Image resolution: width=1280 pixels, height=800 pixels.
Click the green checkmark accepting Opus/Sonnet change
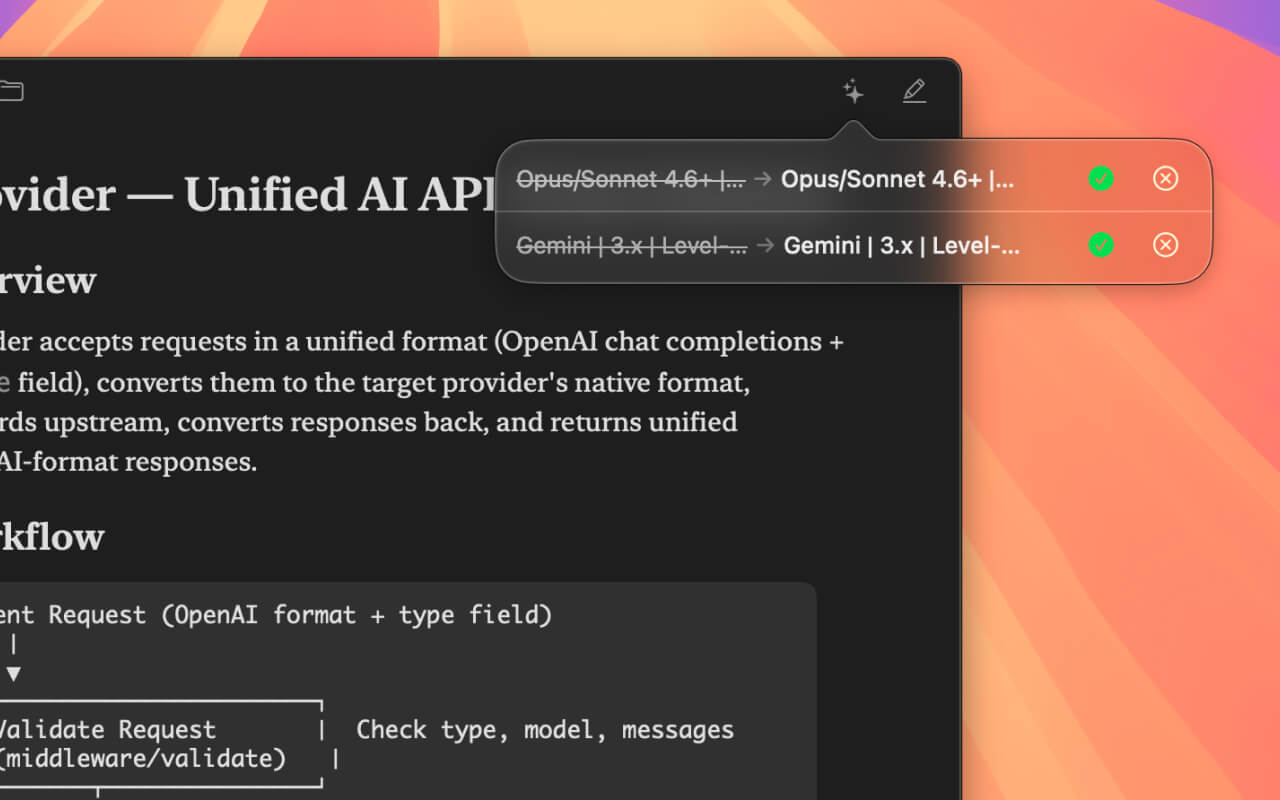[1101, 178]
